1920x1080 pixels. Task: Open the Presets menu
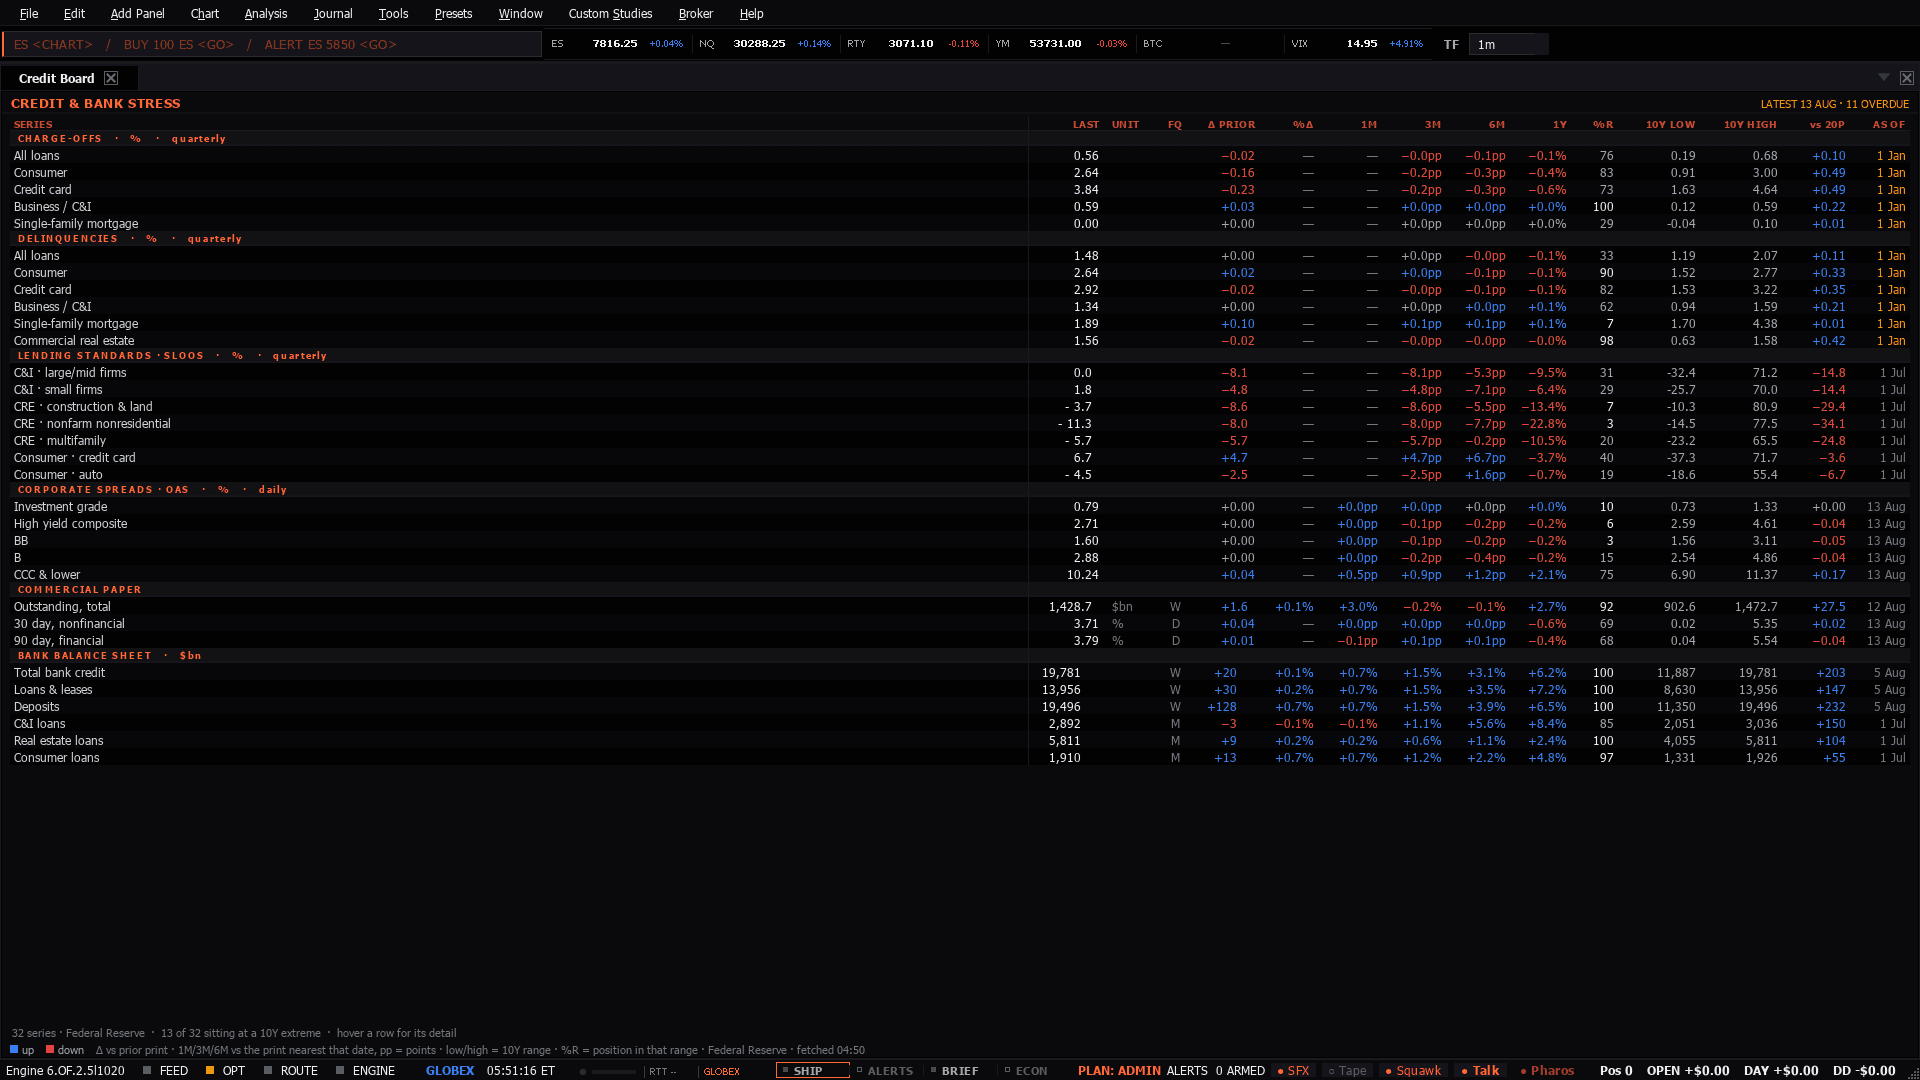click(453, 13)
